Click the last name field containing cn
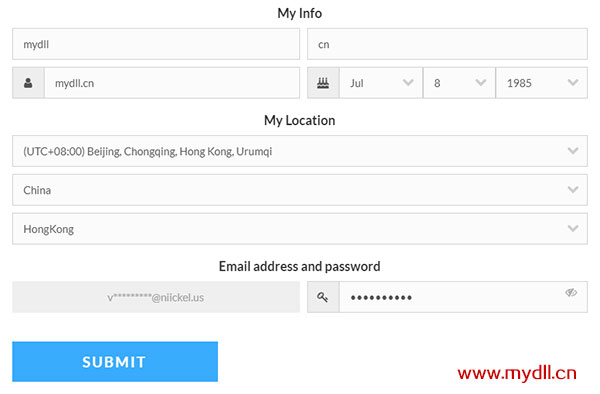Screen dimensions: 600x394 [x=447, y=44]
